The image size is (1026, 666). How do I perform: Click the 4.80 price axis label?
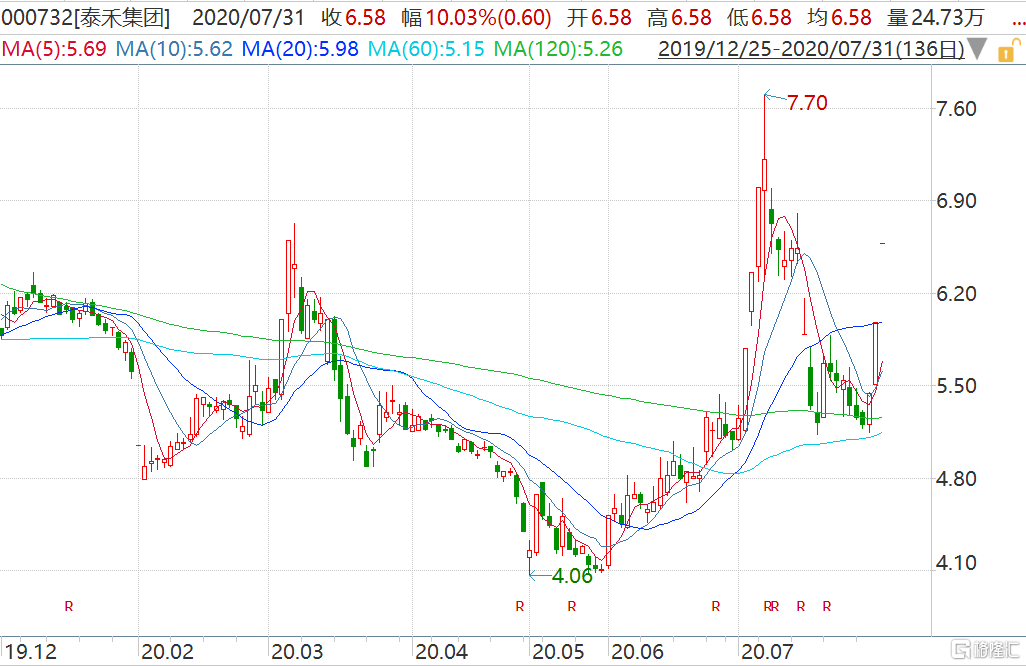click(x=957, y=479)
